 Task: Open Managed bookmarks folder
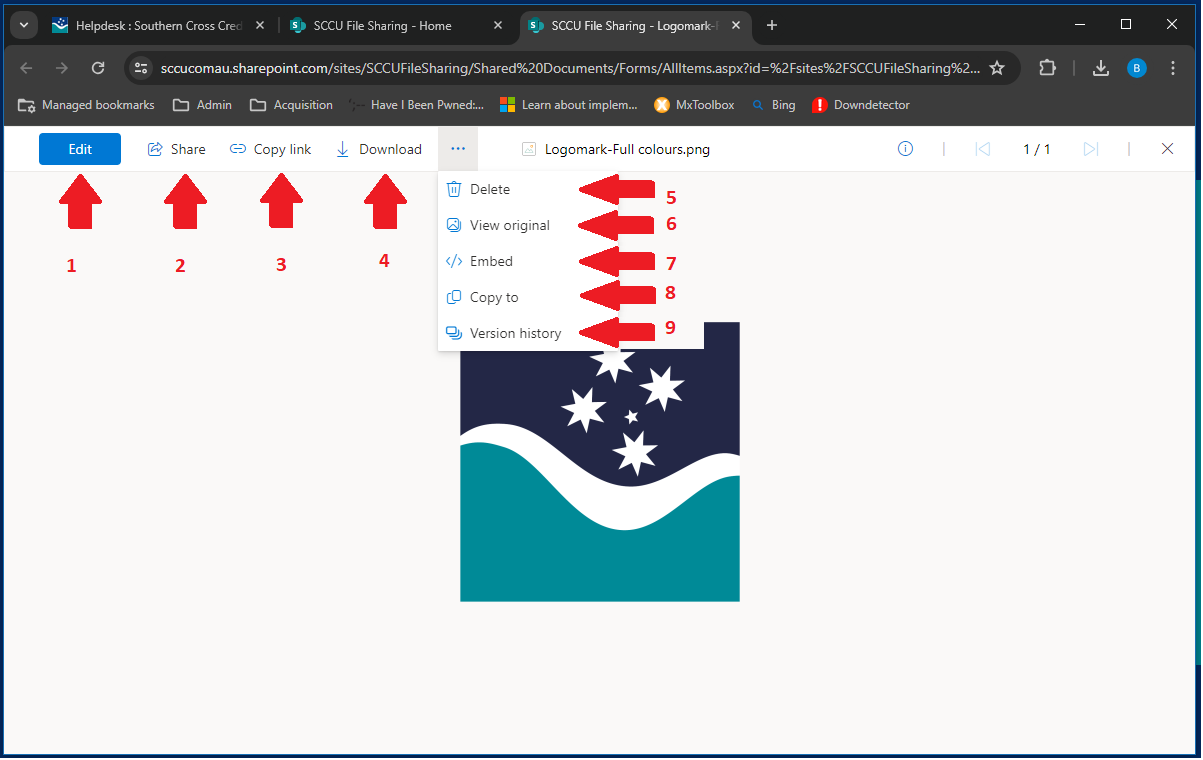[x=85, y=105]
